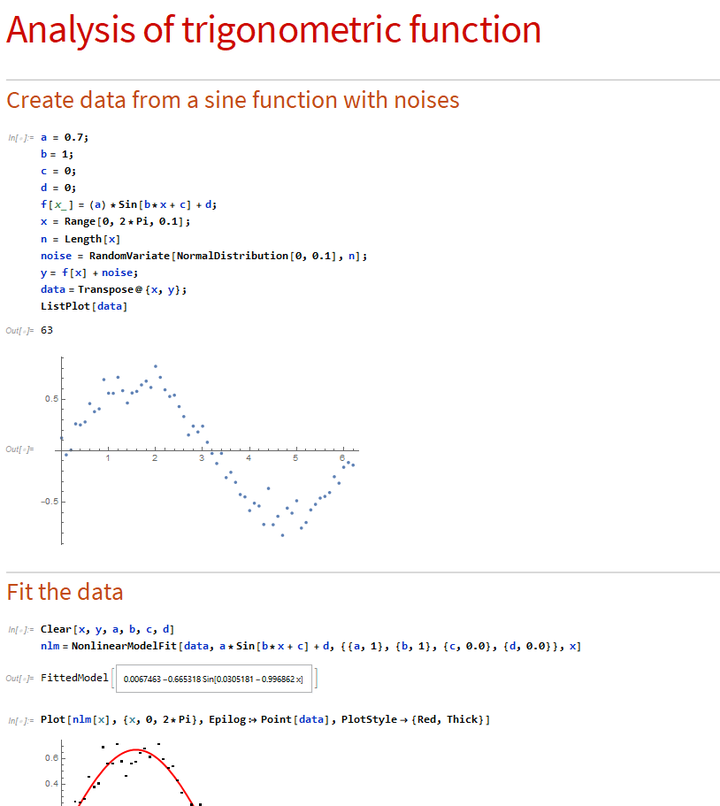Click the 'Clear[x, y, a, b, c, d]' line

tap(107, 629)
